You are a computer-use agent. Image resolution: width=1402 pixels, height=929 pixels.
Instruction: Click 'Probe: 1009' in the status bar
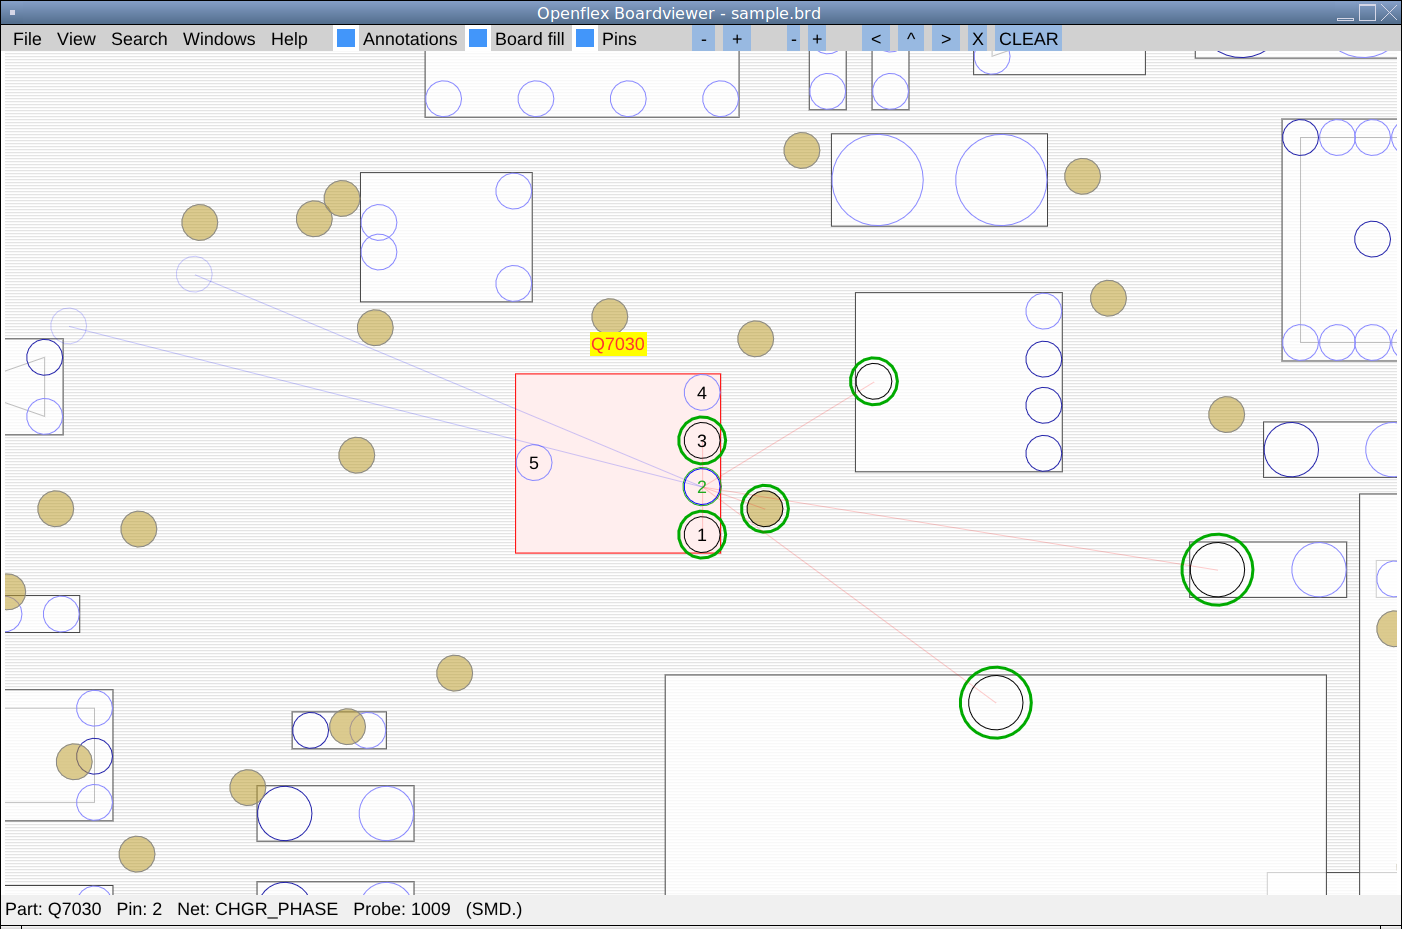[x=402, y=909]
